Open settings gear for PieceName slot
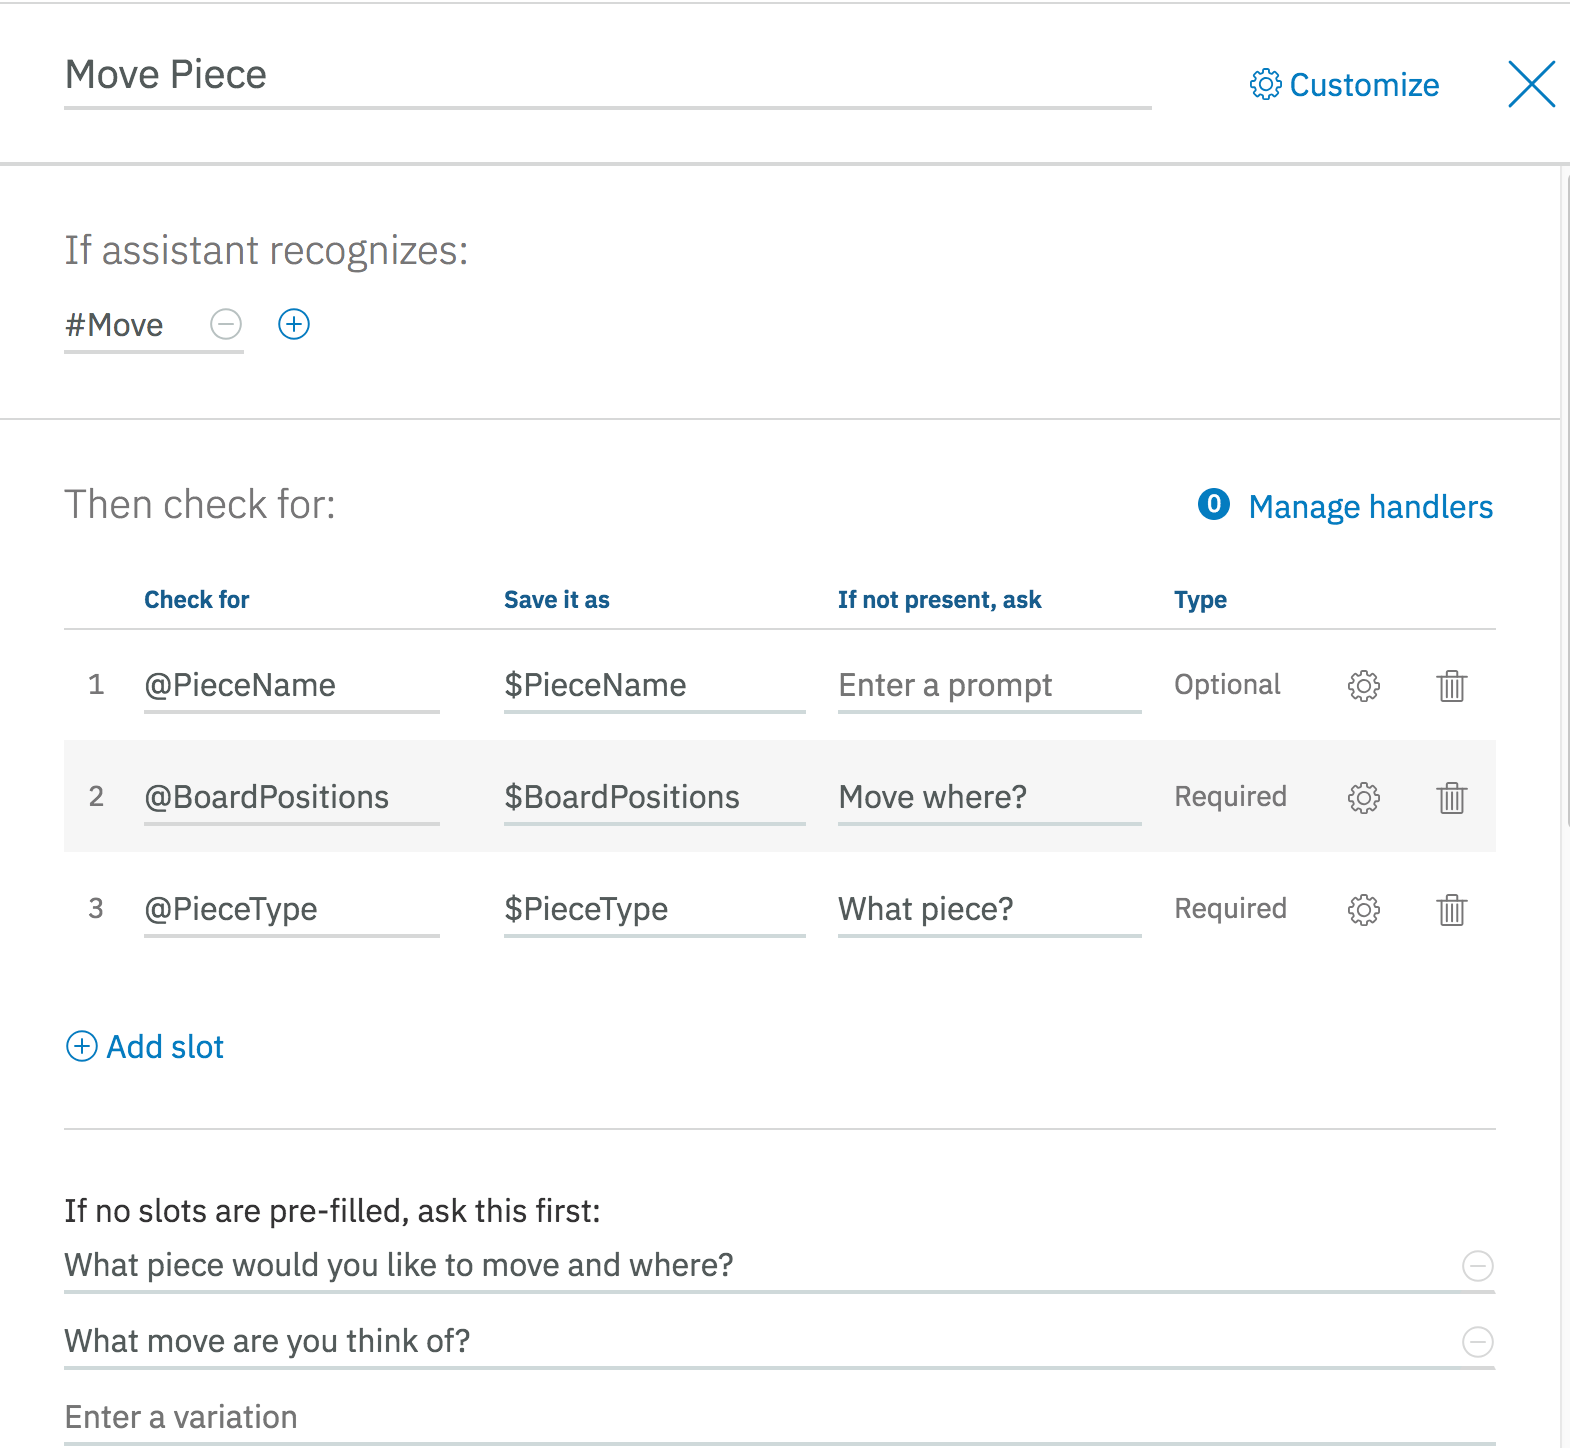Screen dimensions: 1570x1448 click(x=1364, y=686)
